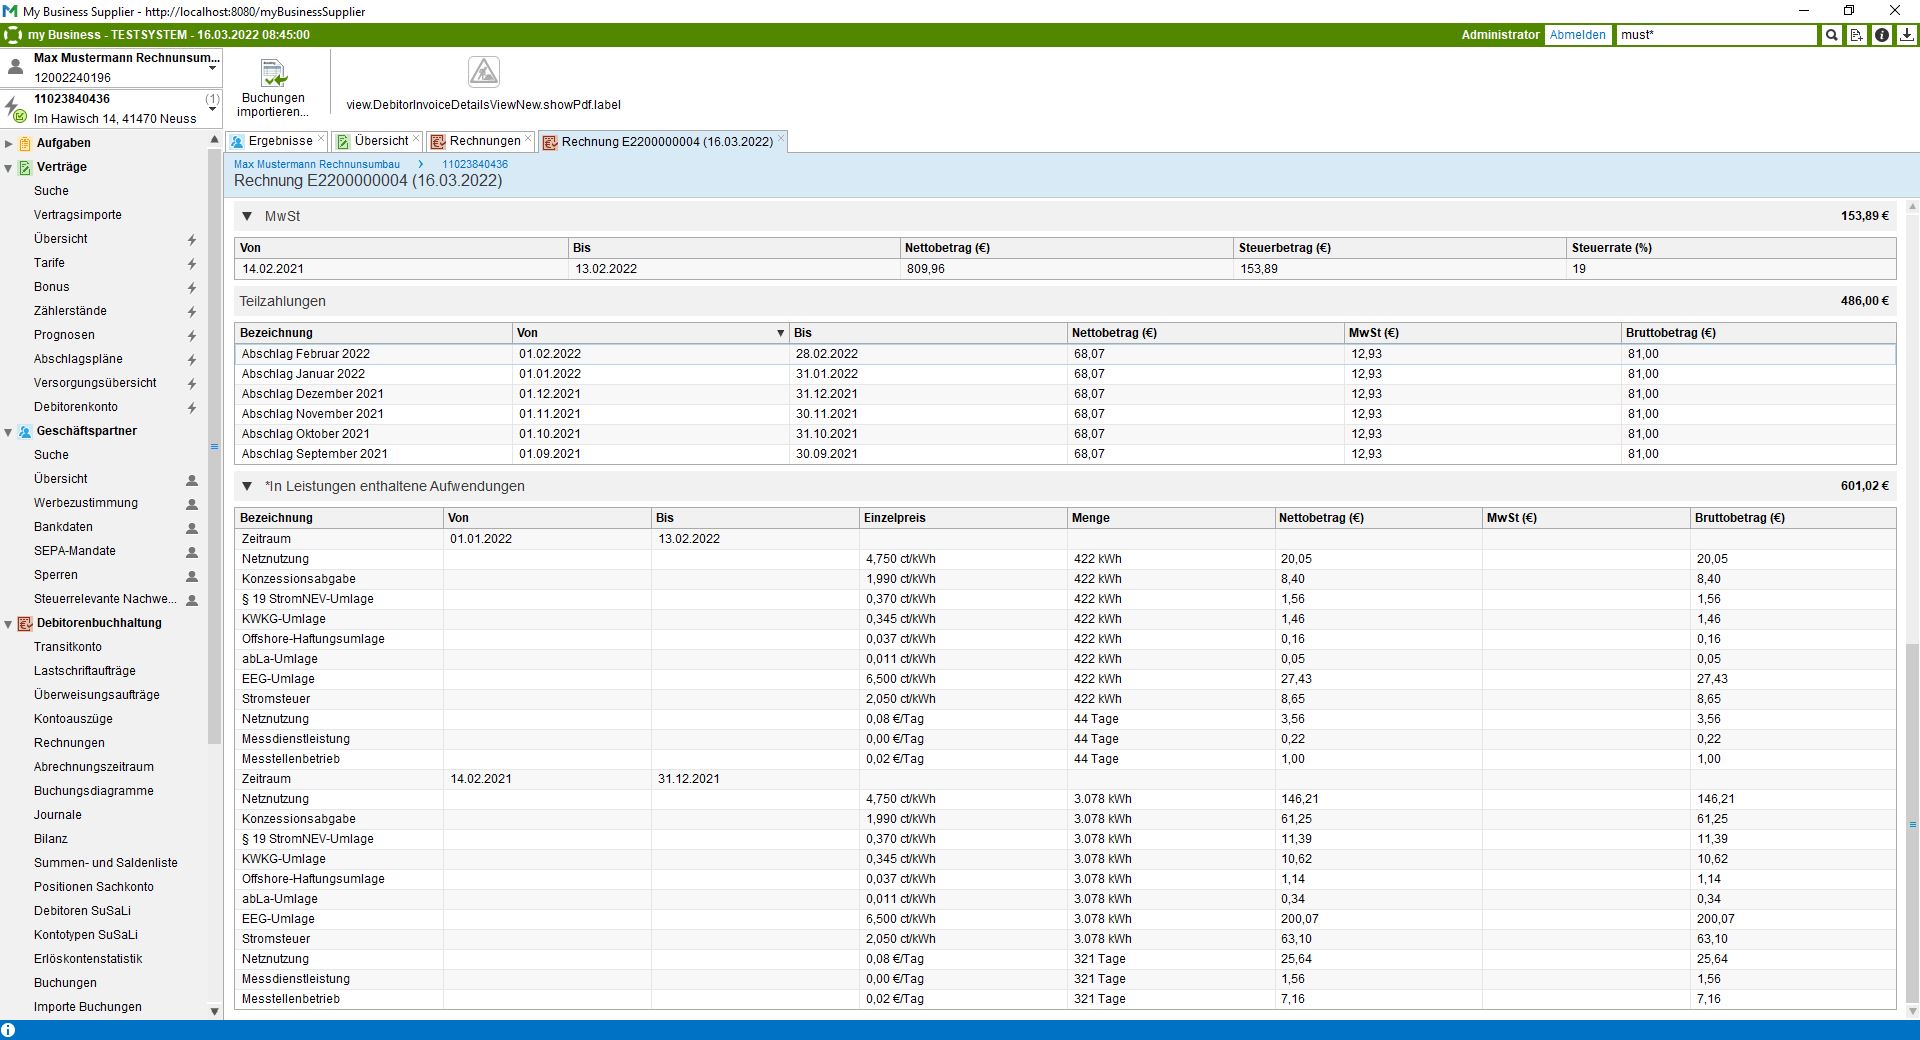This screenshot has height=1040, width=1920.
Task: Click breadcrumb link 11023840436
Action: pos(475,164)
